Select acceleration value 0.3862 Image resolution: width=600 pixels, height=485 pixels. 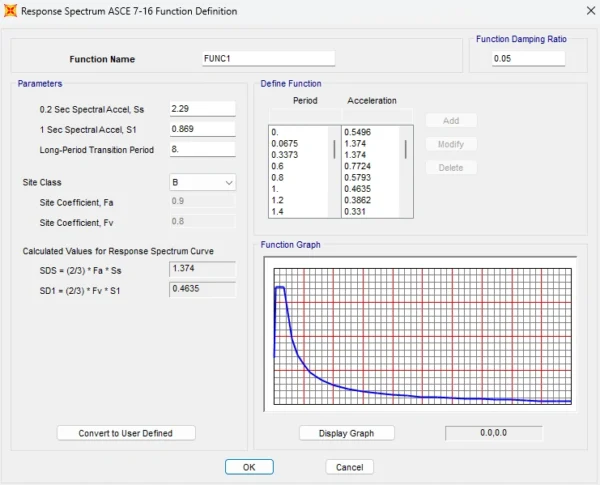357,200
